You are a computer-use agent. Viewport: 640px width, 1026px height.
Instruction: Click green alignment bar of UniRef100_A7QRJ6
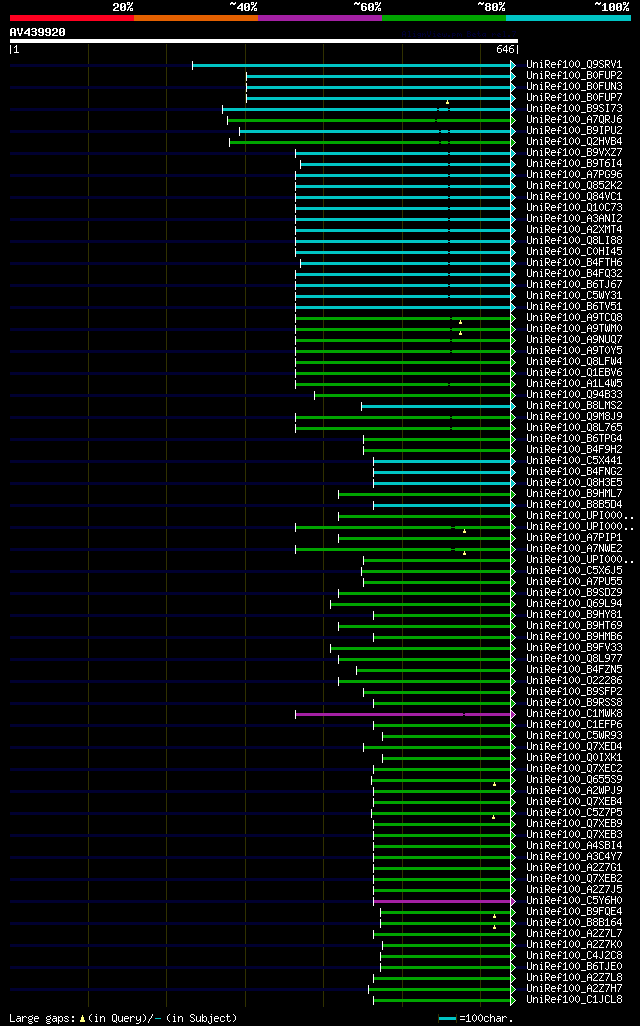tap(370, 120)
